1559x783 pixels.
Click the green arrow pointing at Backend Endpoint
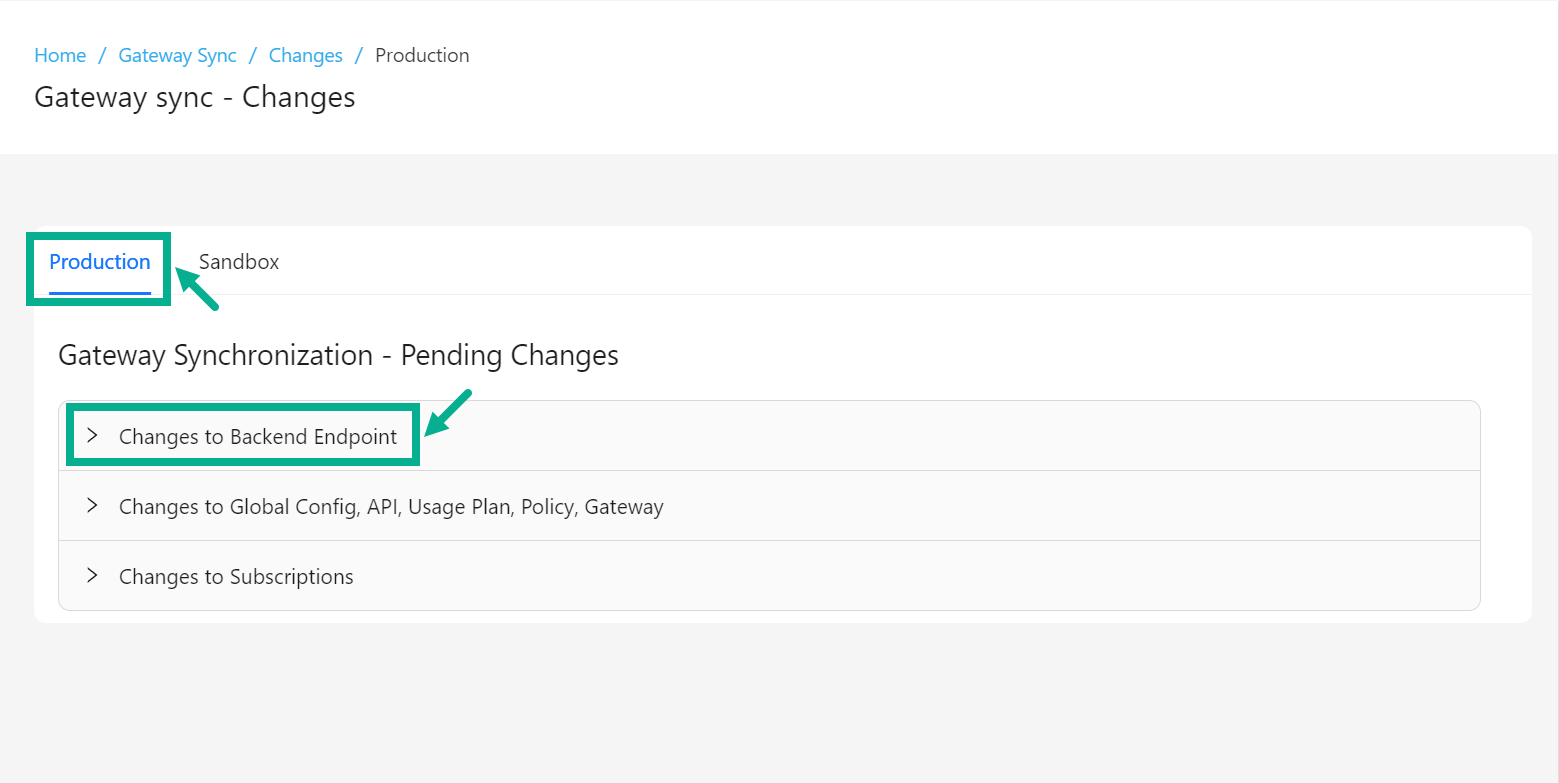(447, 412)
